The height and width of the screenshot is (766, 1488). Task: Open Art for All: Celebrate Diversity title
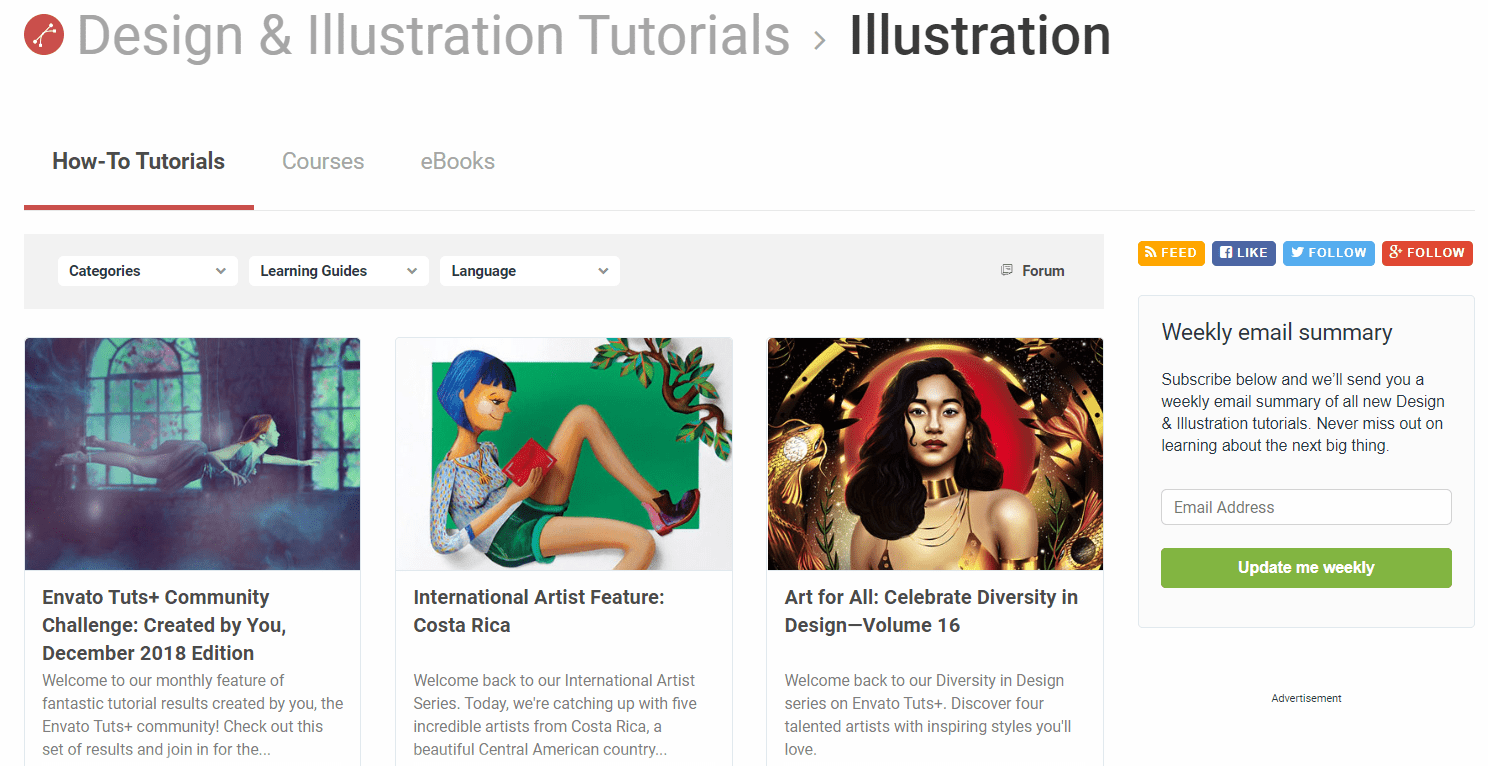[931, 611]
